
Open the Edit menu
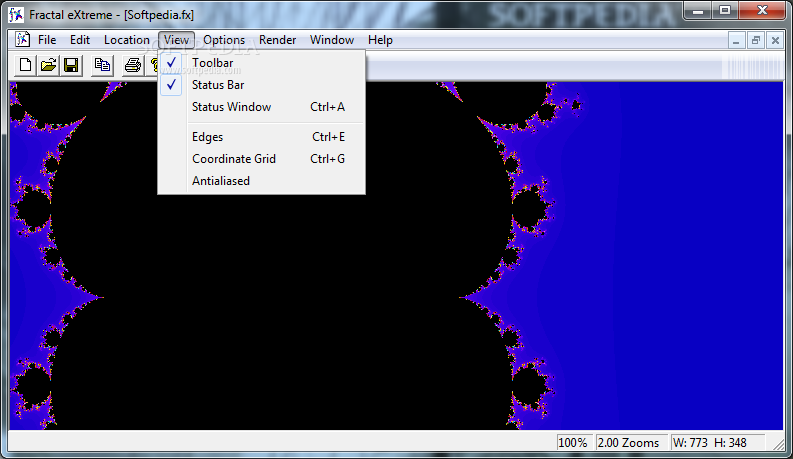point(80,40)
